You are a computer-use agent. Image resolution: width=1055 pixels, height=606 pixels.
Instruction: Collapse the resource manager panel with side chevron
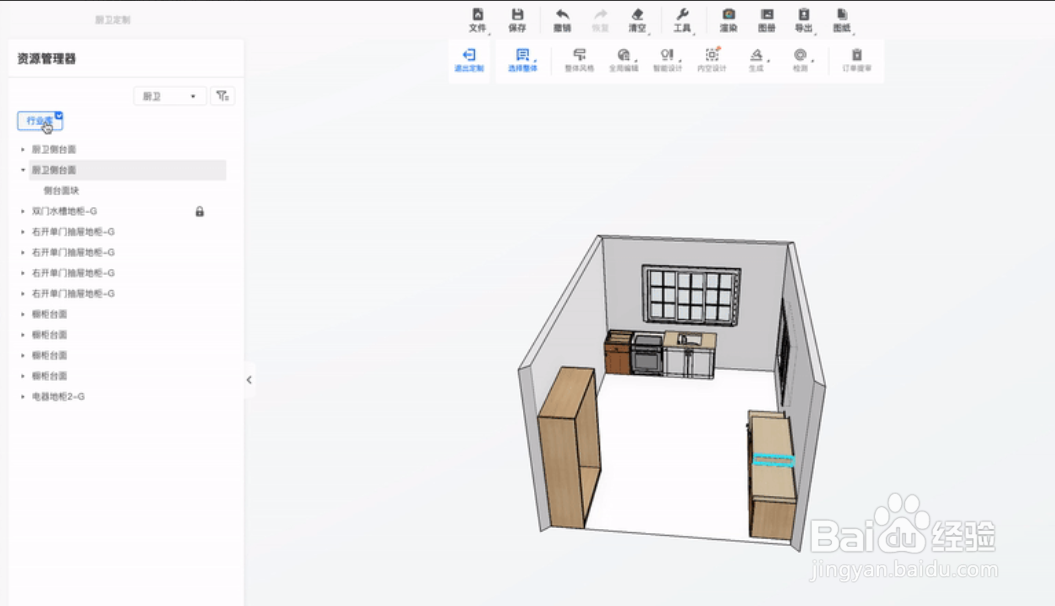coord(249,380)
